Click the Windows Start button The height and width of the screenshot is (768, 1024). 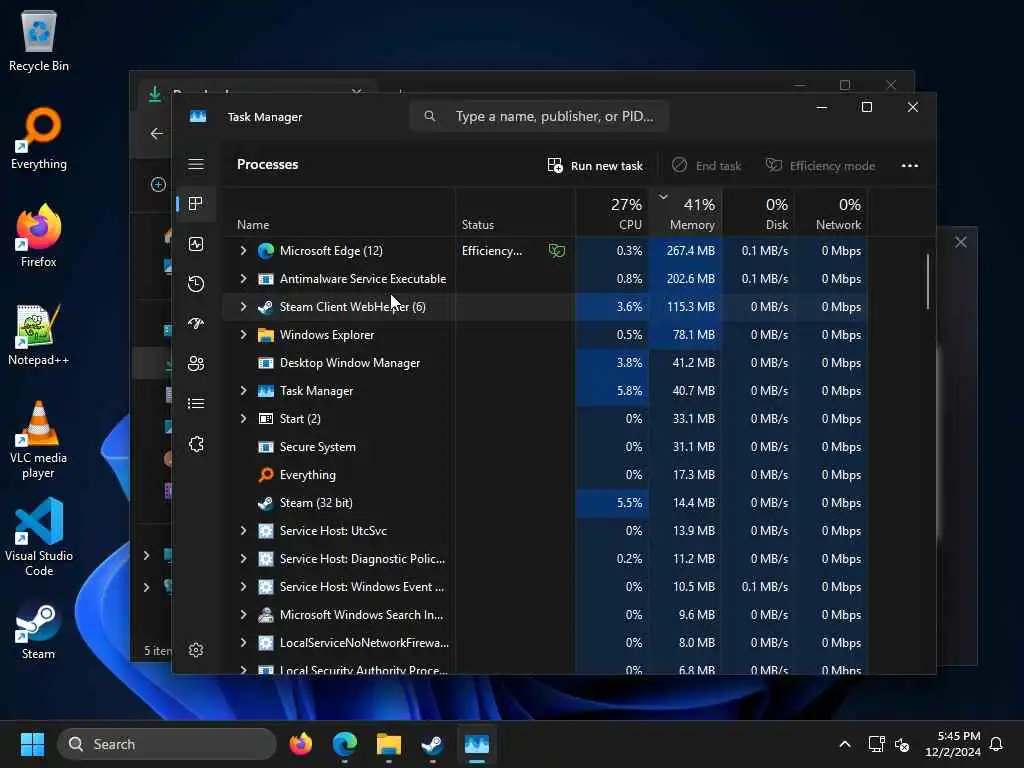click(32, 744)
